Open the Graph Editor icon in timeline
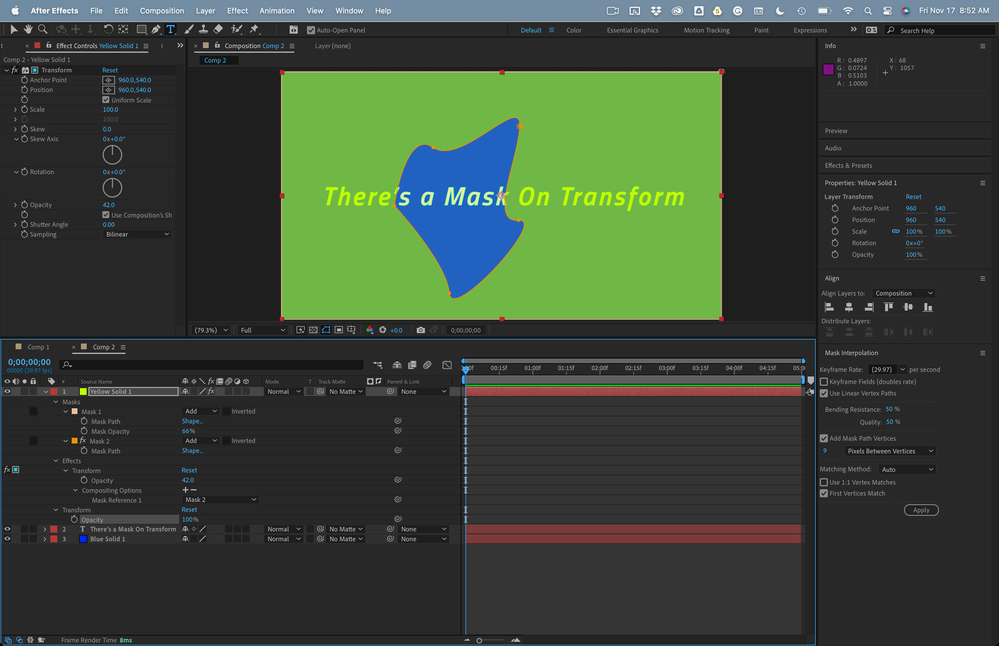 447,365
